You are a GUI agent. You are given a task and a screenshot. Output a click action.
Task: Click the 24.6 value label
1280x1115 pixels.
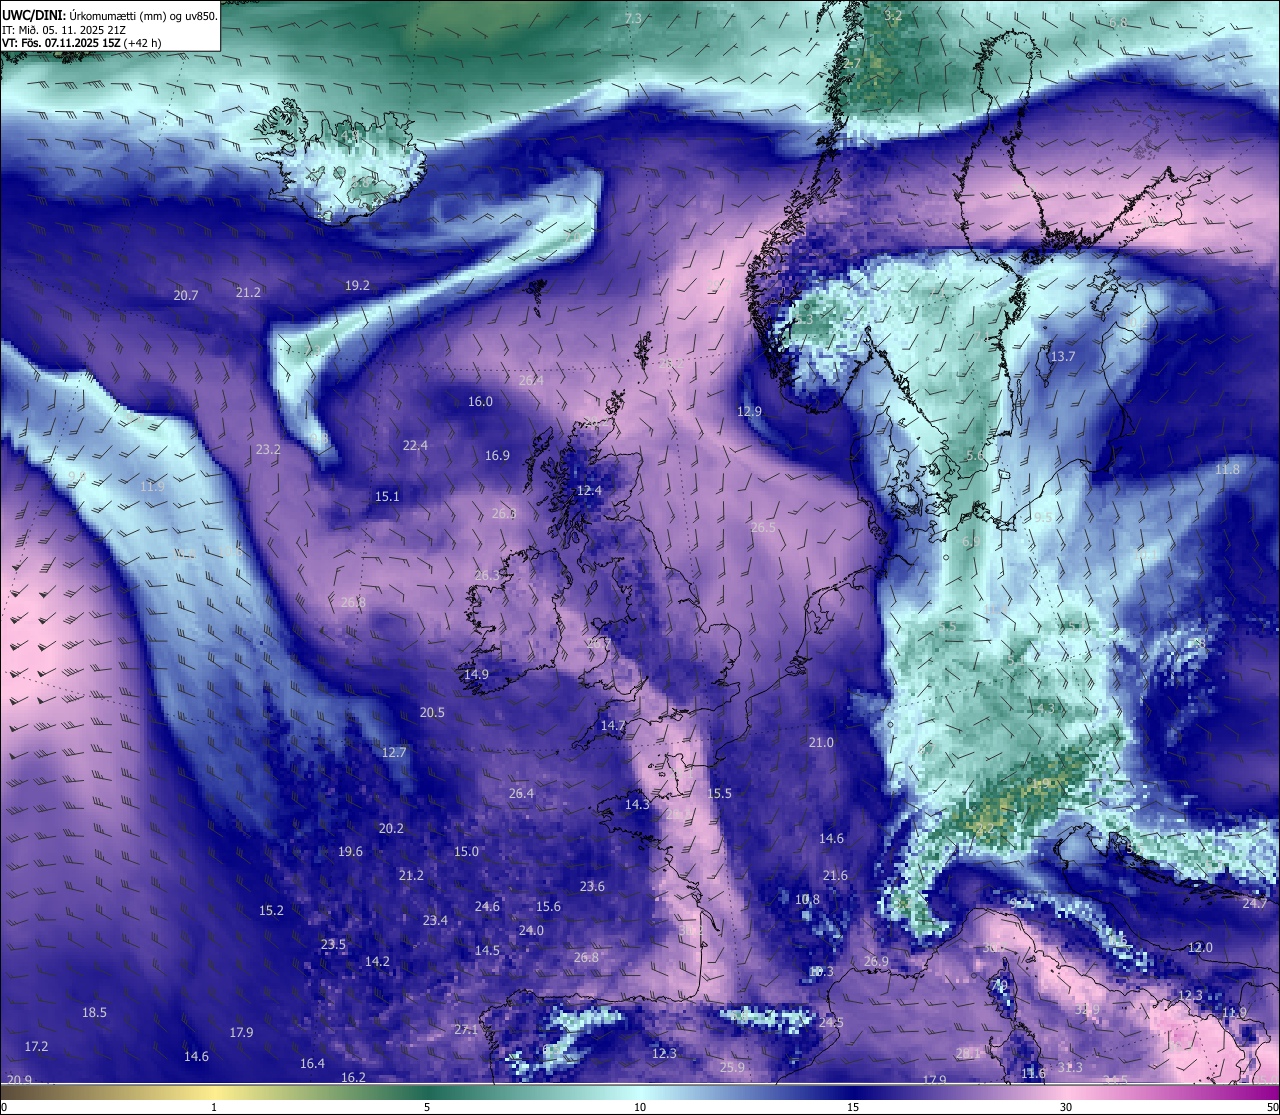click(x=487, y=906)
